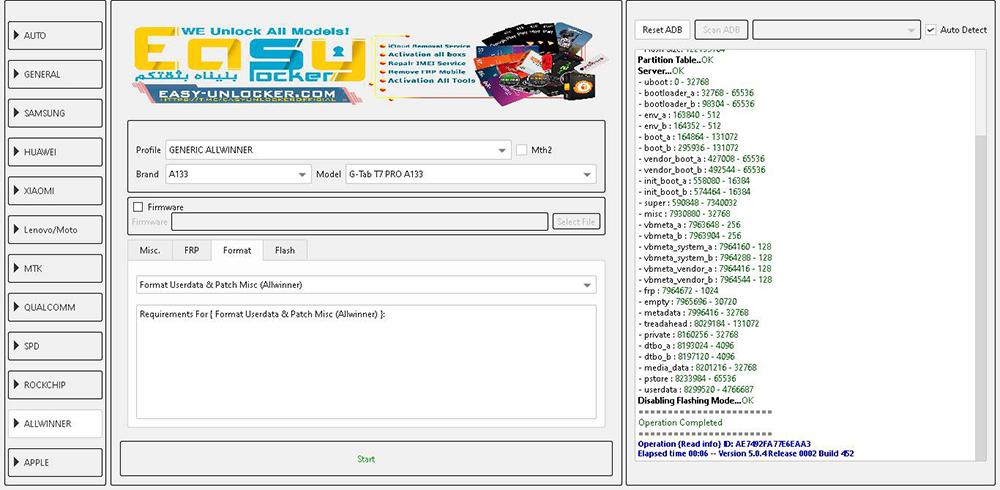Expand the XIAOMI category
Image resolution: width=1000 pixels, height=490 pixels.
55,191
